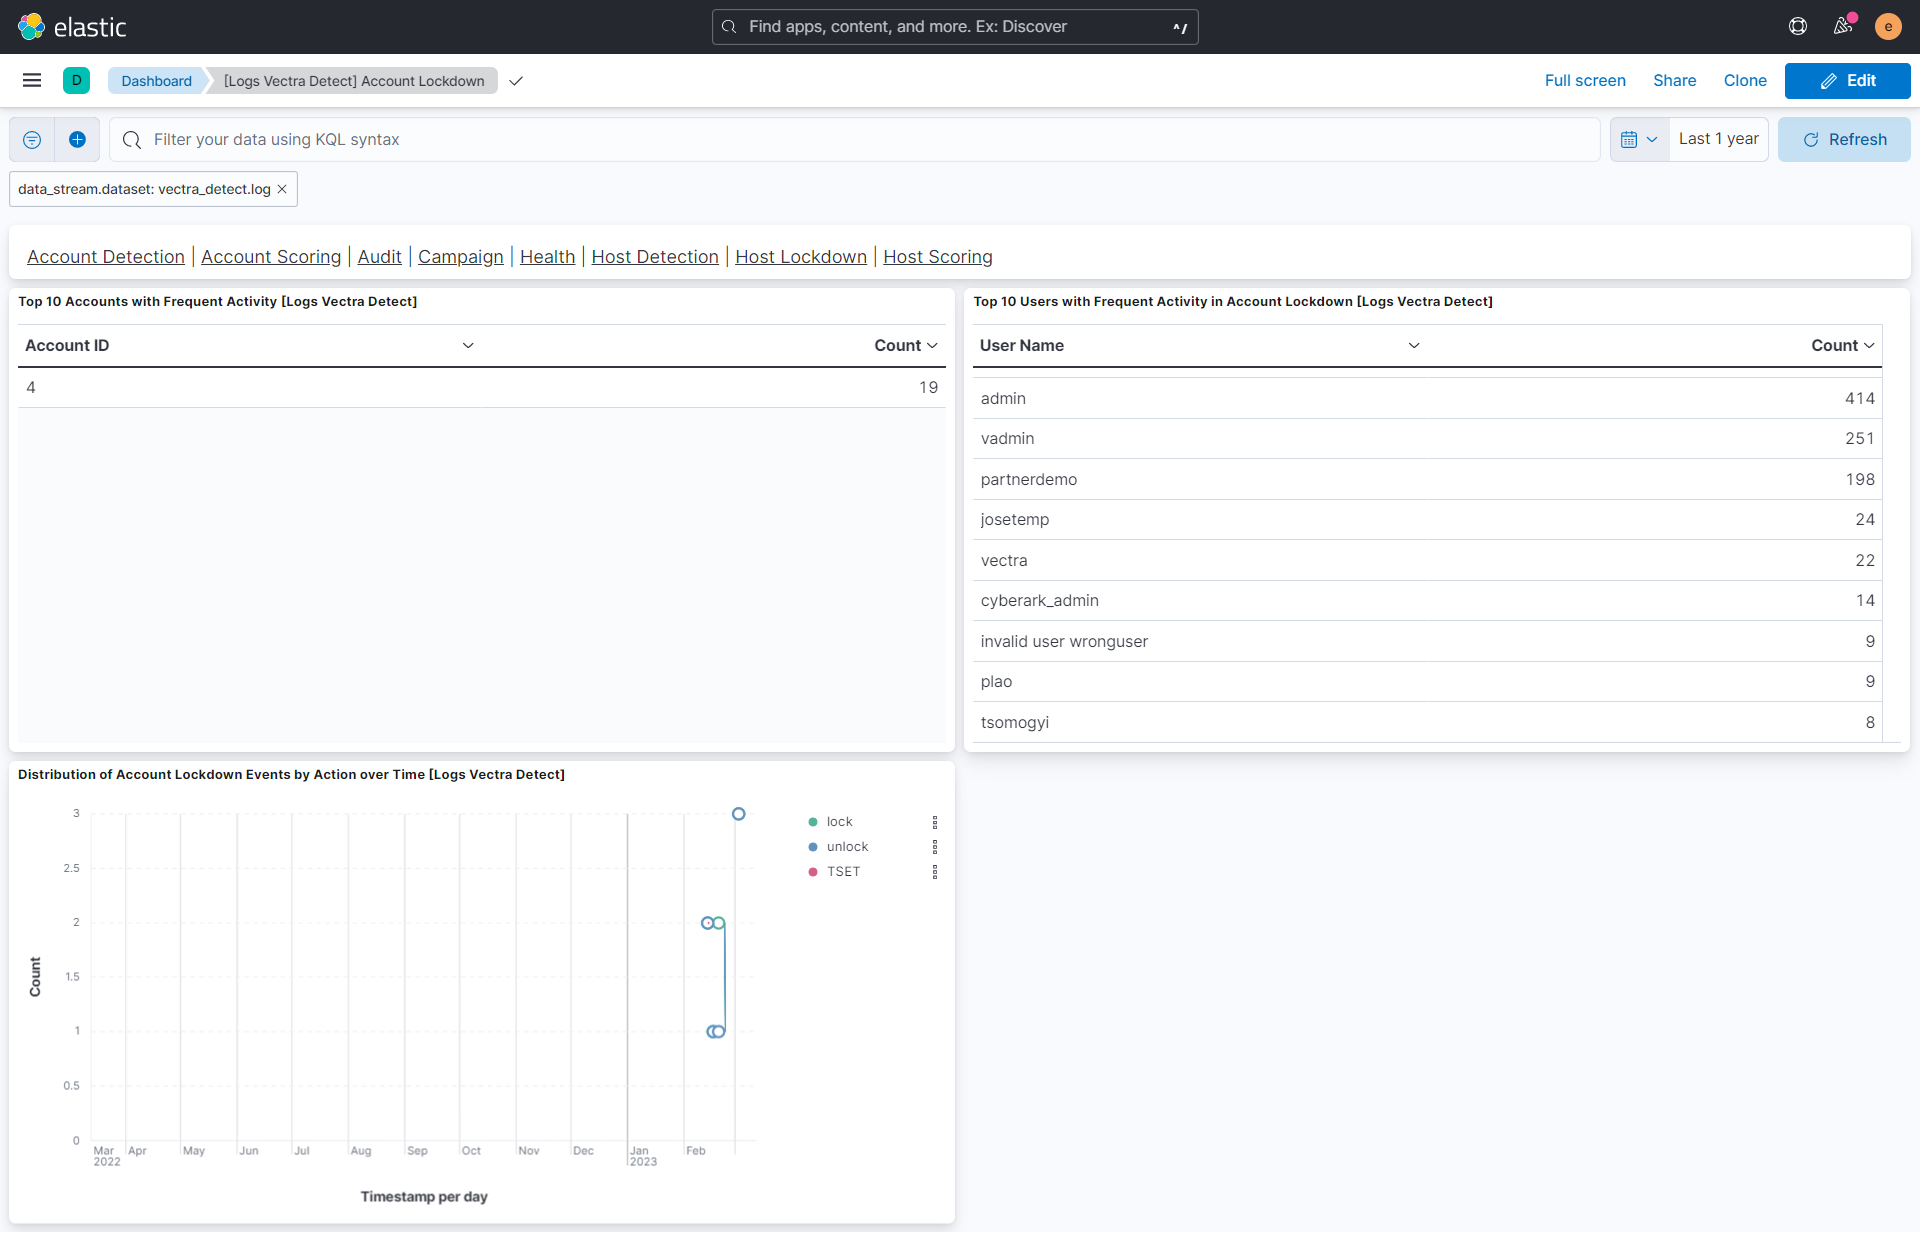Select the admin user row
Screen dimensions: 1920x1233
[x=1428, y=399]
